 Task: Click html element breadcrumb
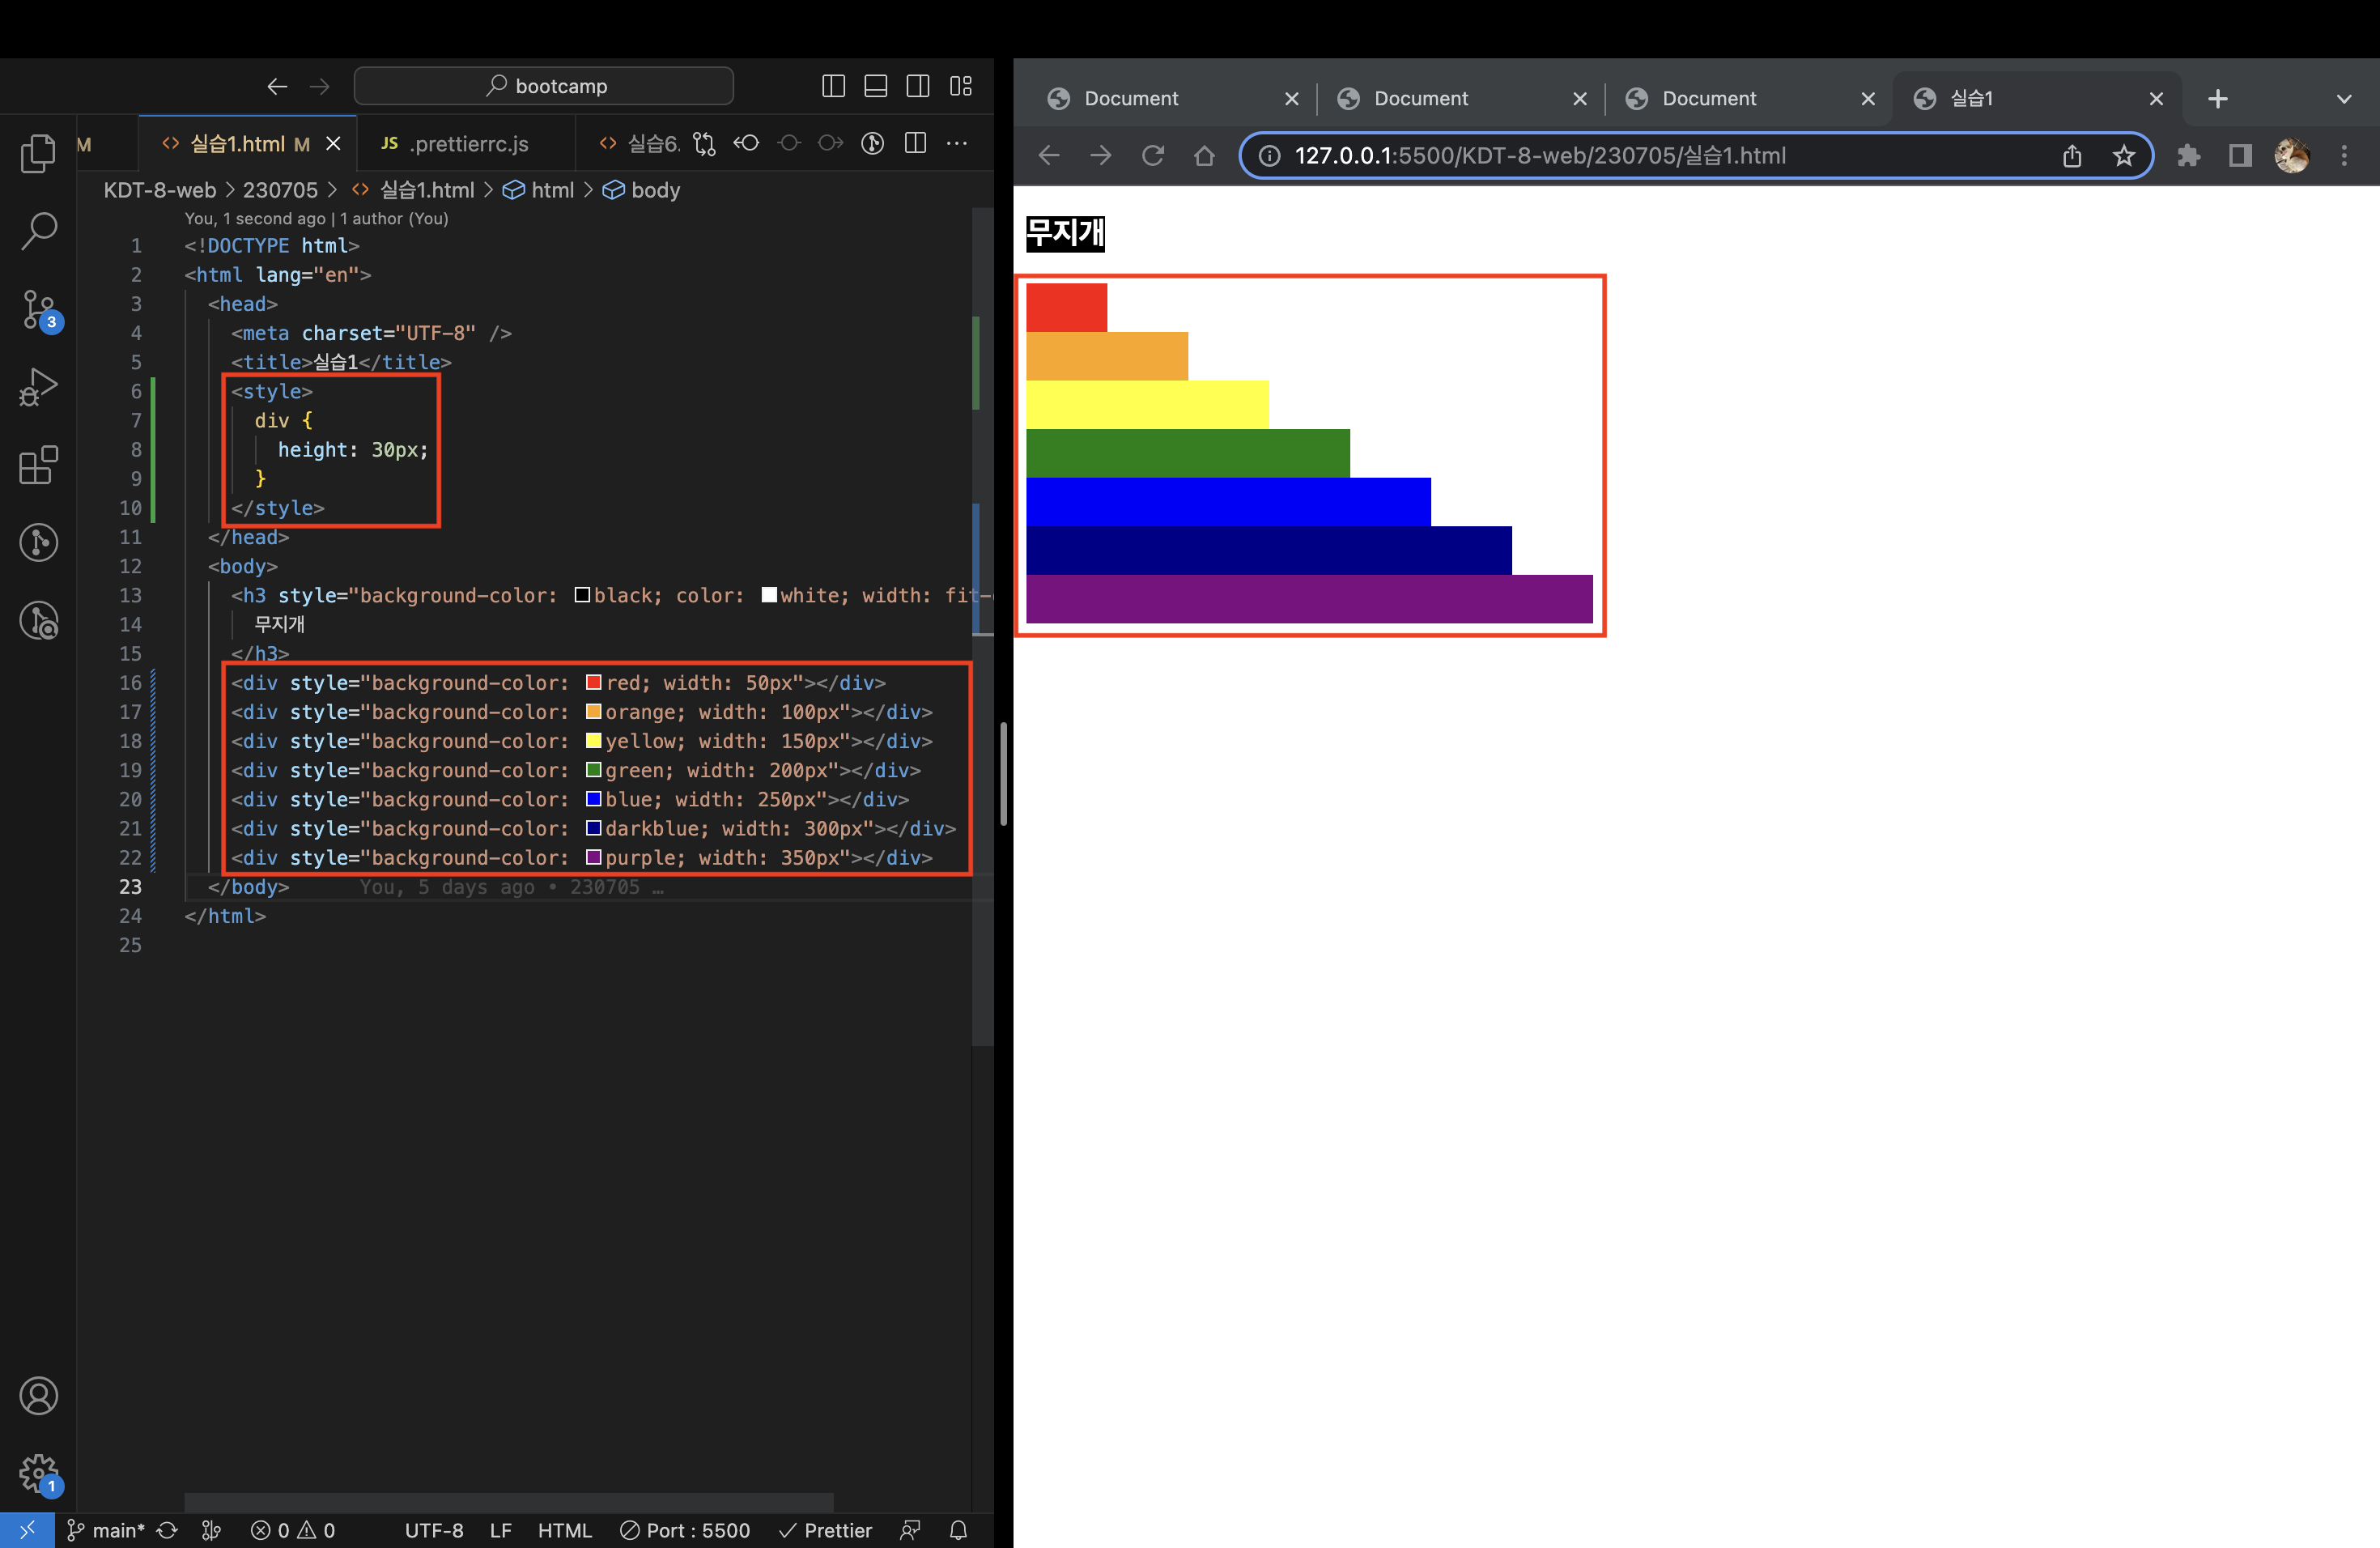[539, 190]
